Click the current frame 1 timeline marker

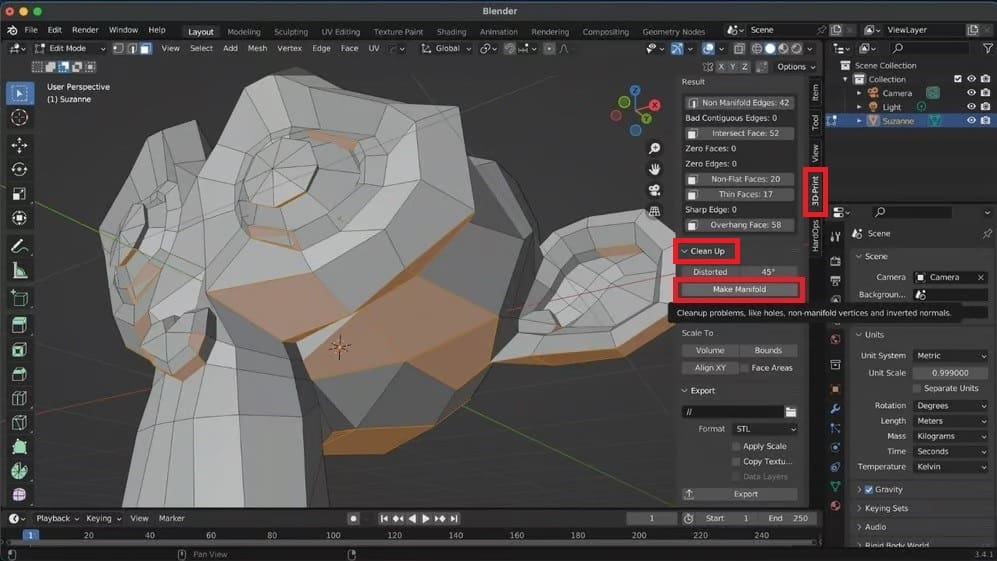tap(30, 536)
